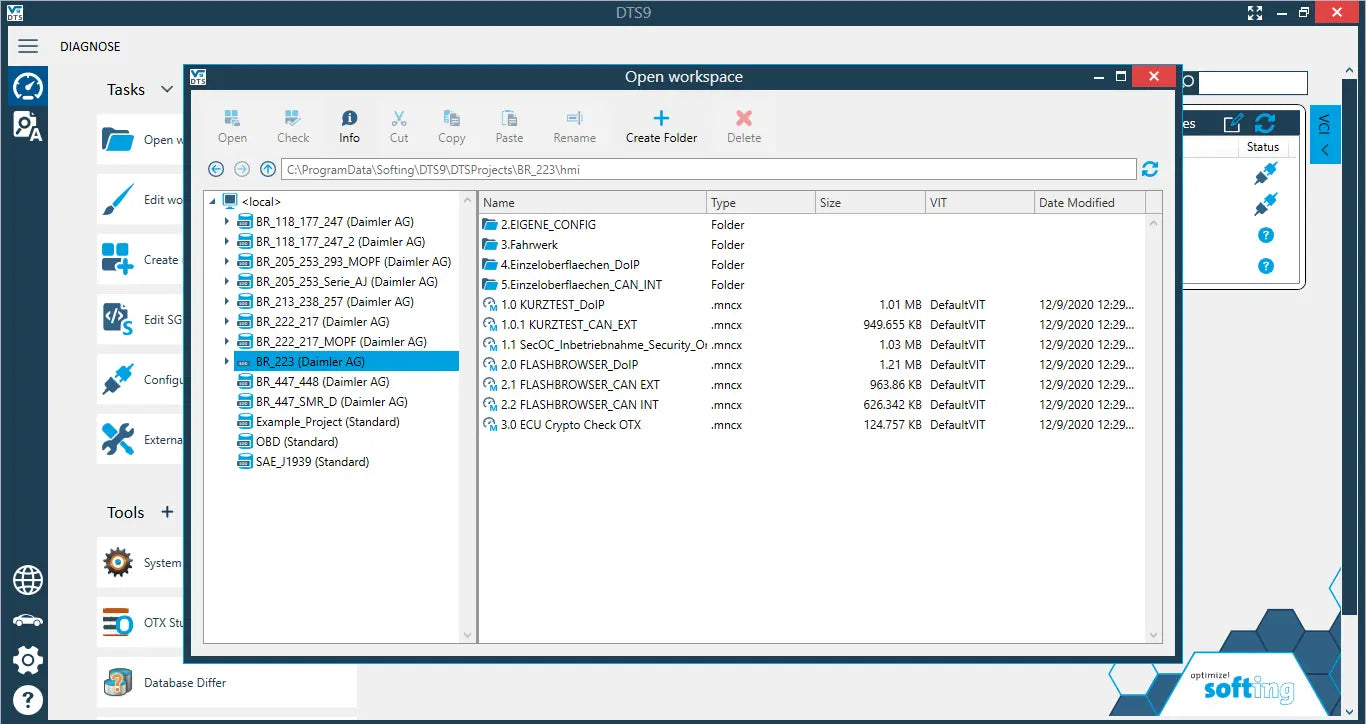
Task: Open the hamburger menu next to DIAGNOSE
Action: 28,46
